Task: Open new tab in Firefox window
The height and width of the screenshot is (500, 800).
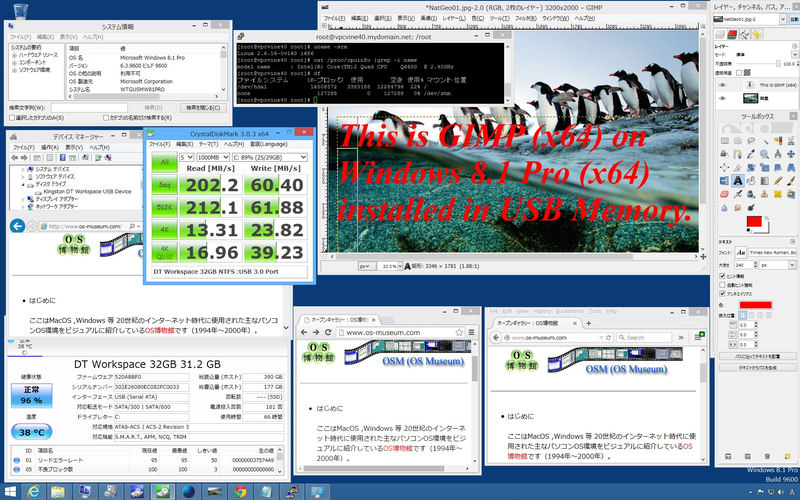Action: point(588,323)
